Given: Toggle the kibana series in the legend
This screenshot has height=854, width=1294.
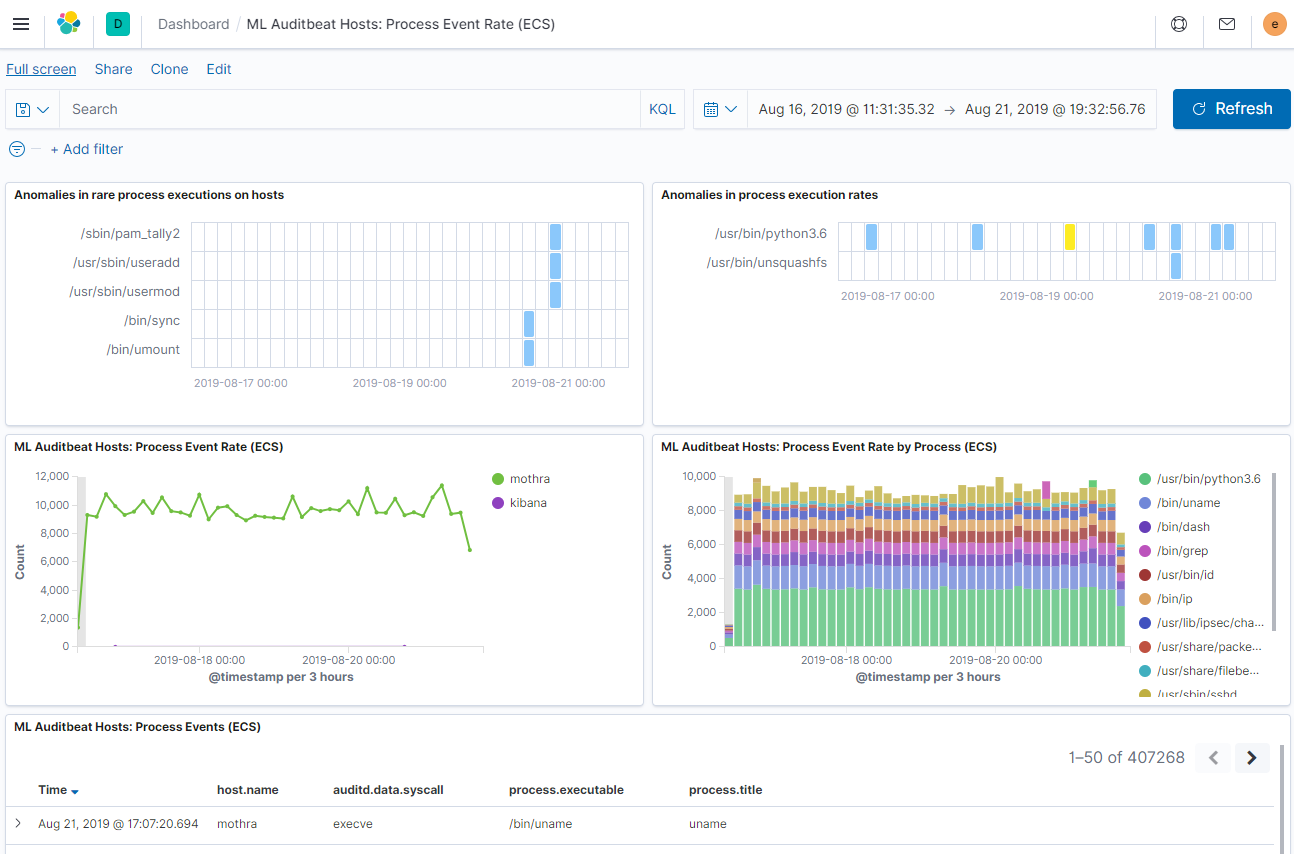Looking at the screenshot, I should click(x=523, y=502).
